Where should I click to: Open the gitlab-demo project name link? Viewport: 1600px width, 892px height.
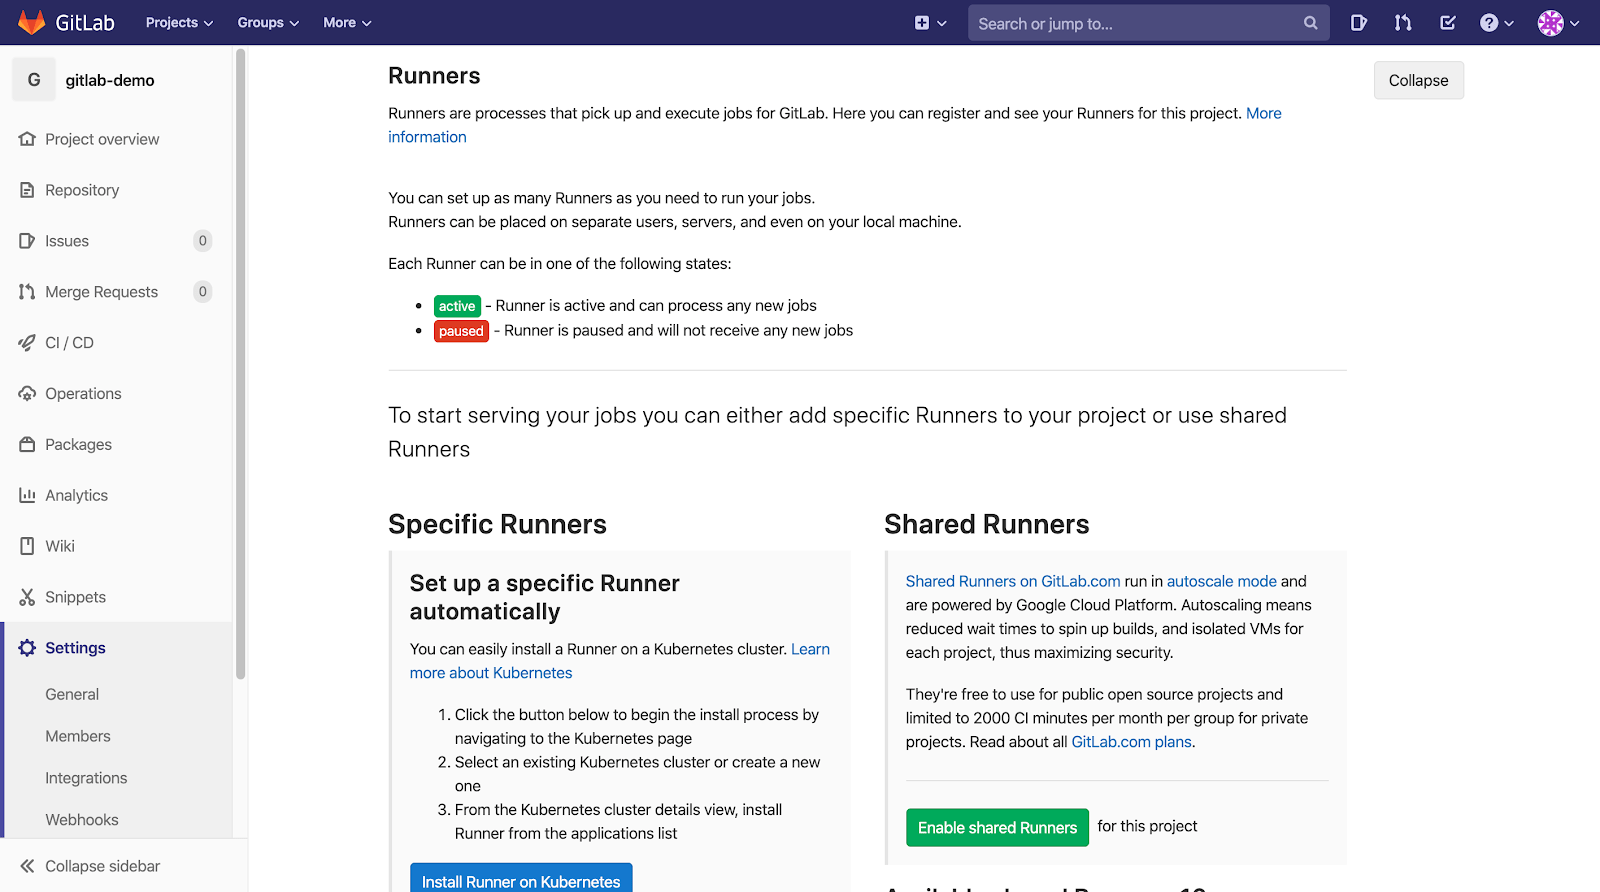point(110,80)
